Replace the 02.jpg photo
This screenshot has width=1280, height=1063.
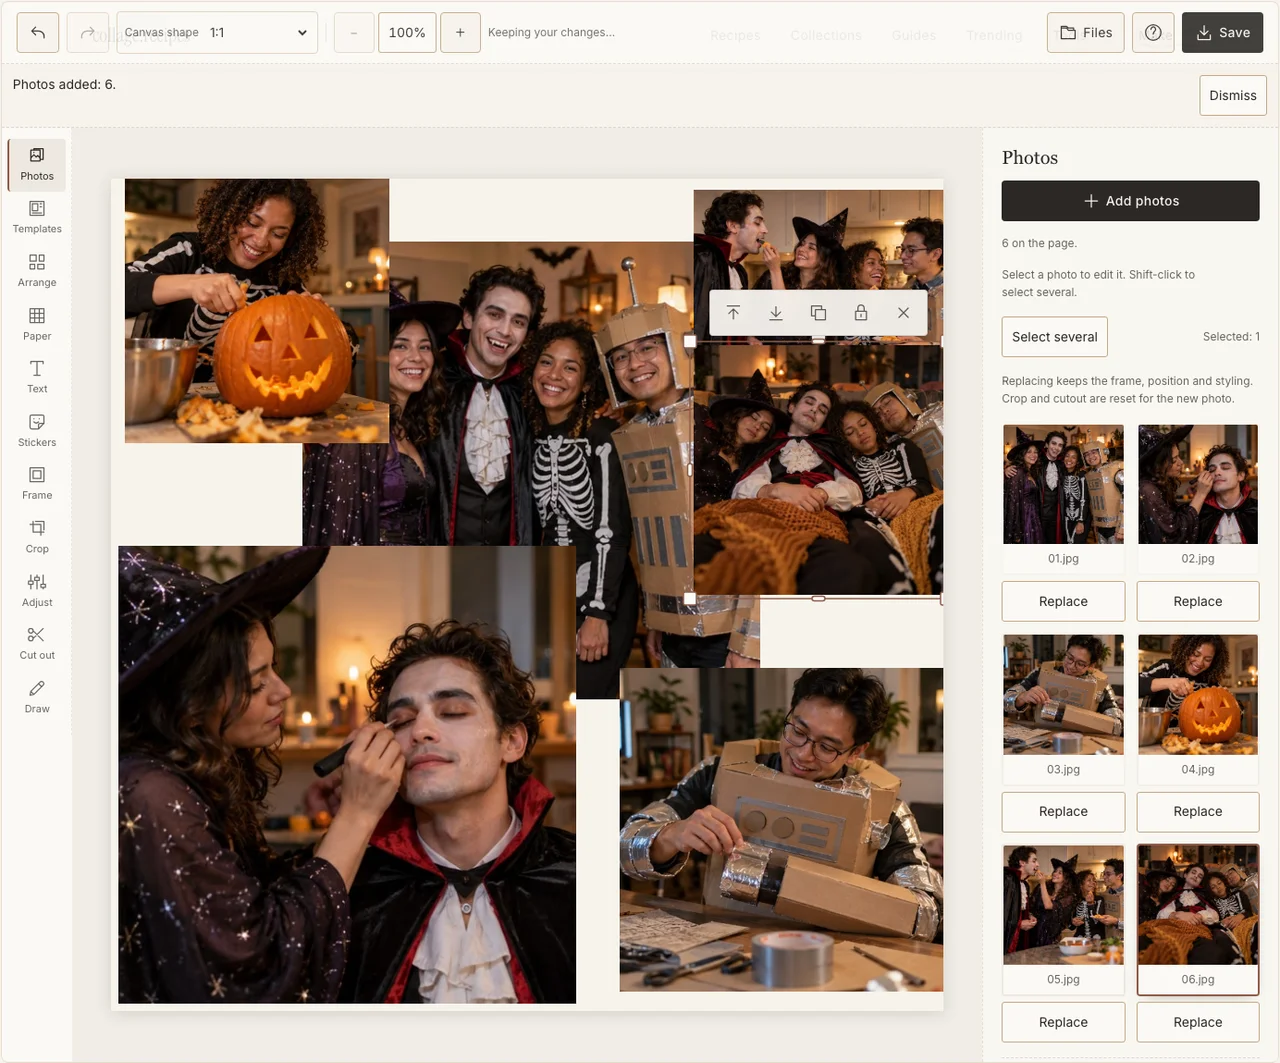click(x=1198, y=602)
